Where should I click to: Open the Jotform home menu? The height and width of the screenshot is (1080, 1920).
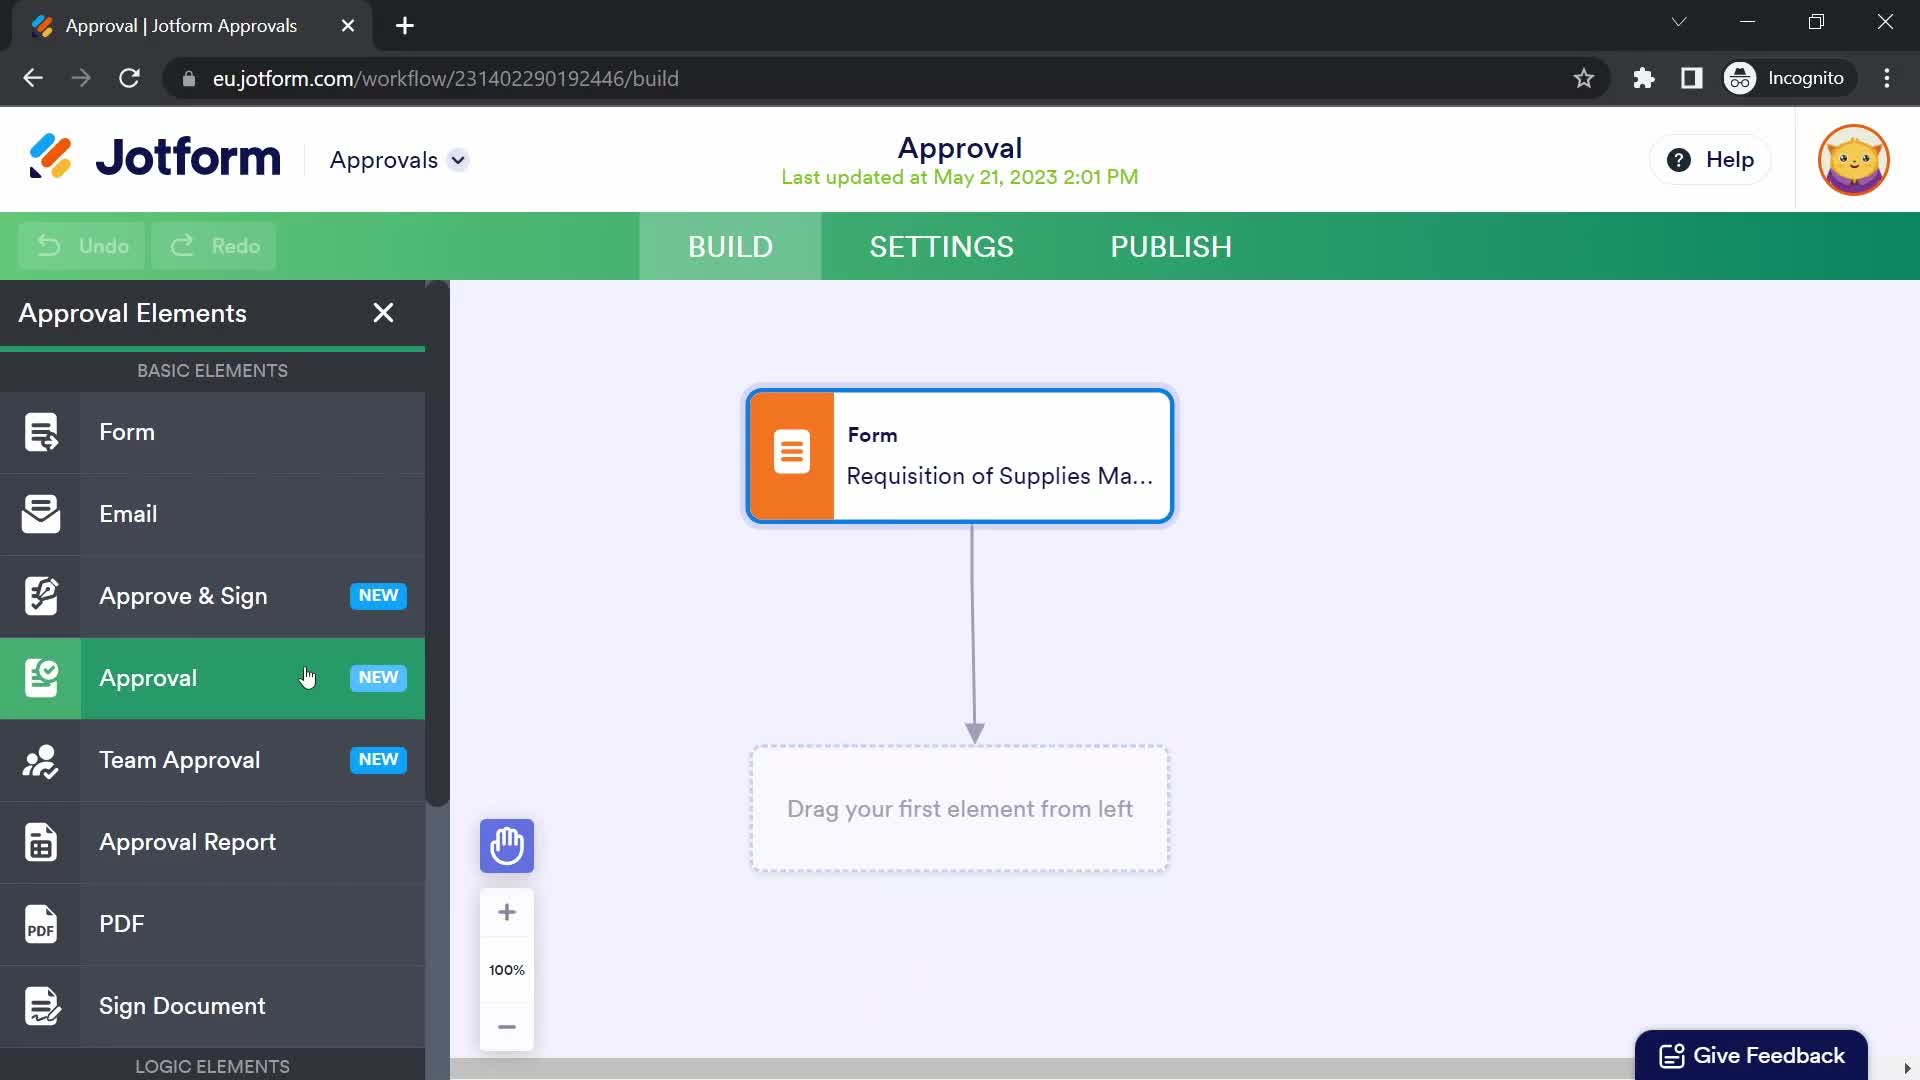pos(154,158)
